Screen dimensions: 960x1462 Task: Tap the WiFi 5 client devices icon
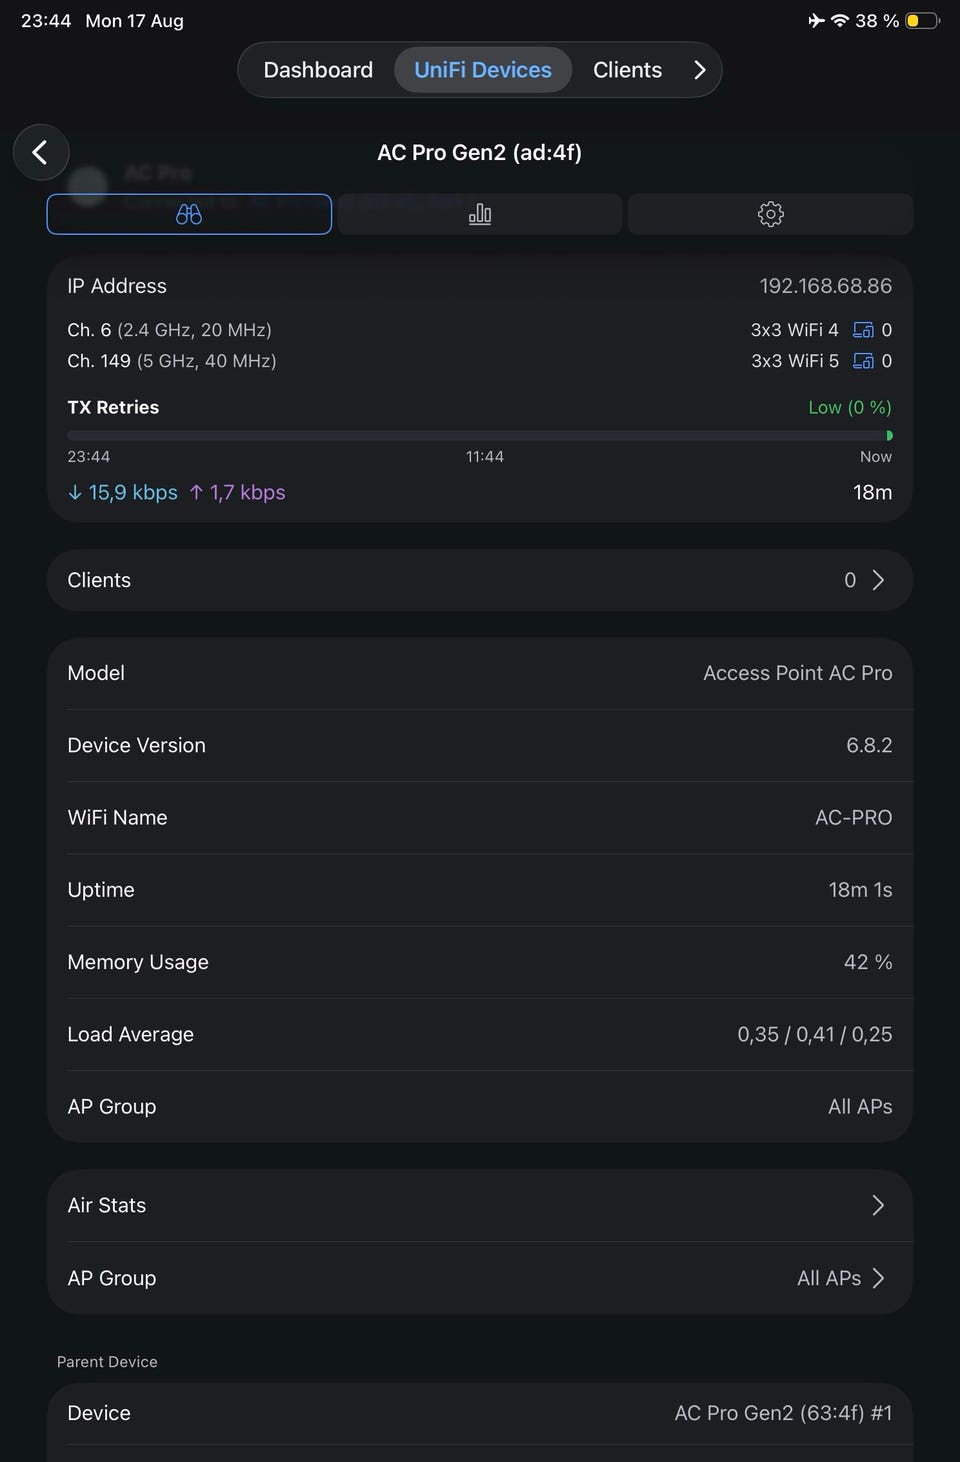[863, 361]
